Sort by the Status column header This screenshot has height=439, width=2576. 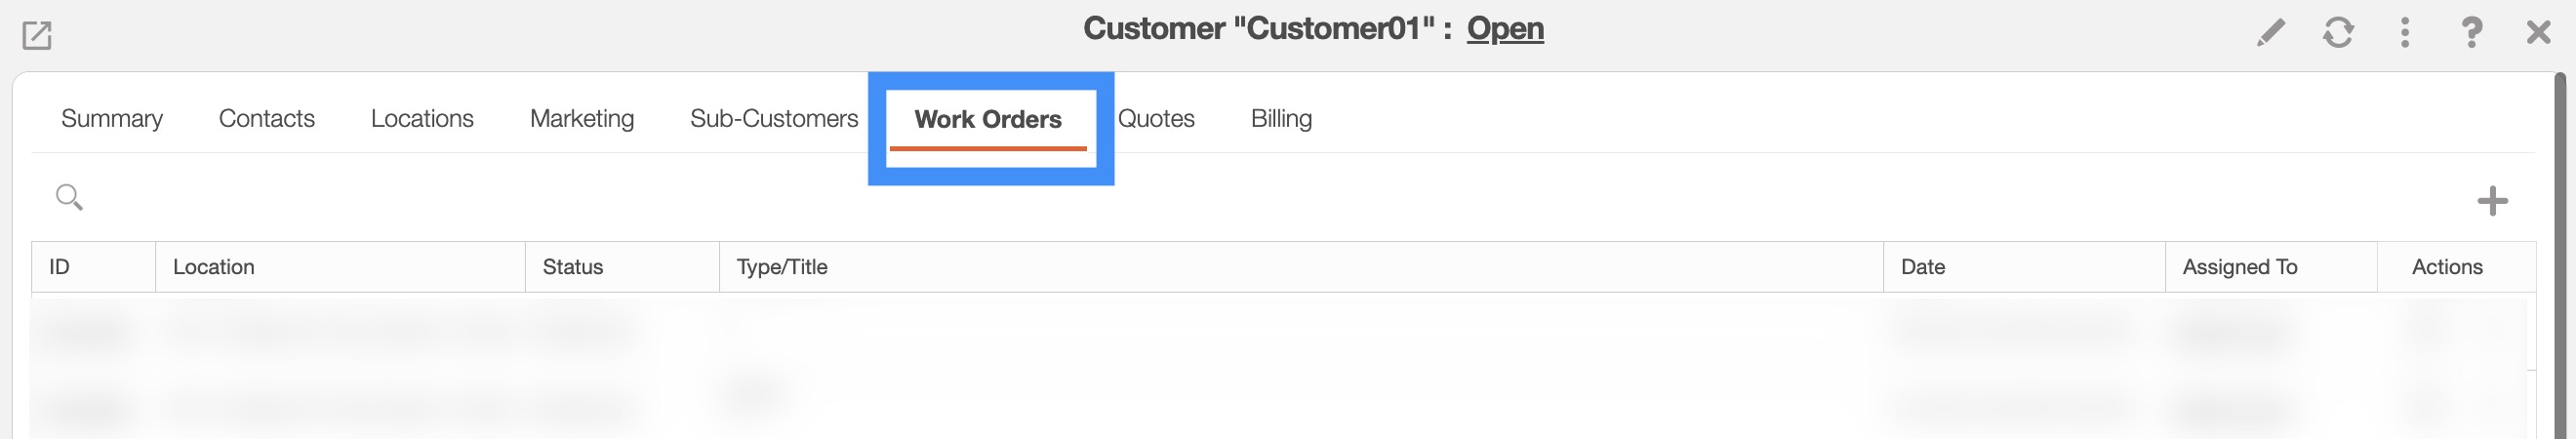573,267
